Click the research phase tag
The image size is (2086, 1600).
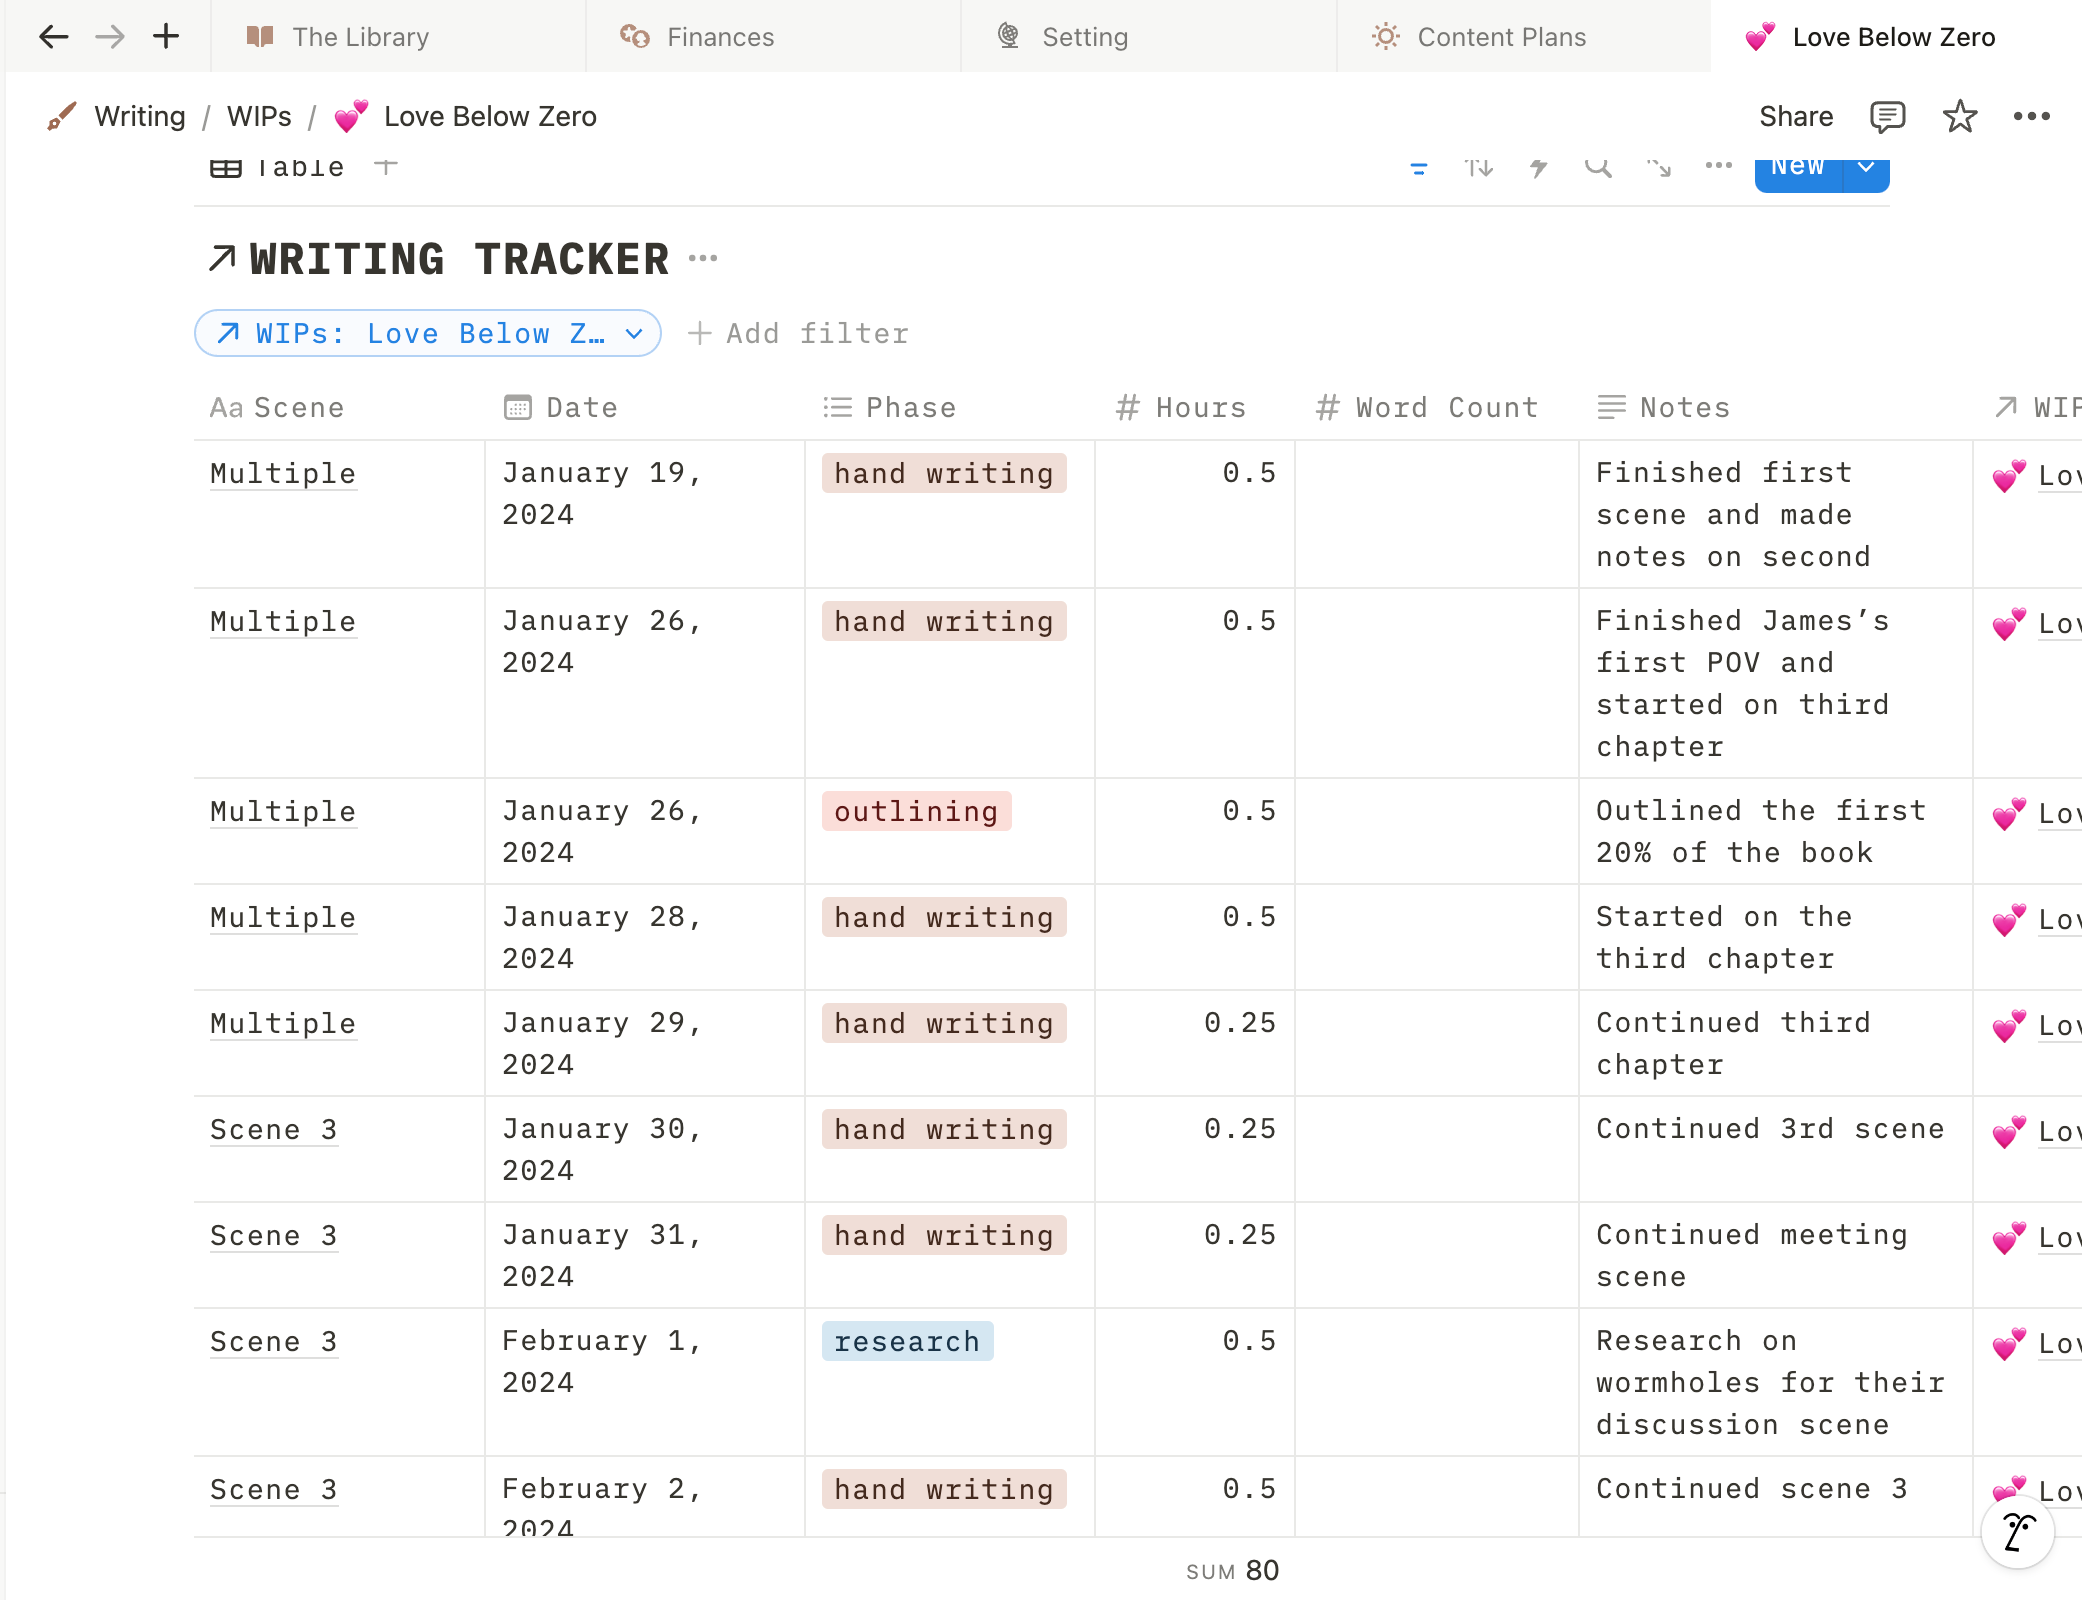pyautogui.click(x=907, y=1342)
